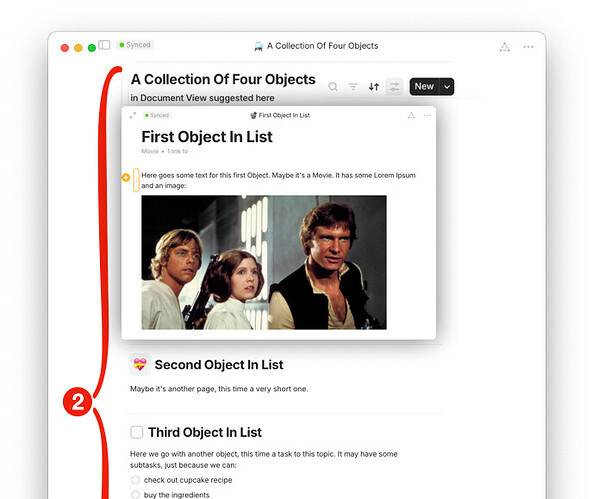This screenshot has height=499, width=593.
Task: Open graph icon in main window title bar
Action: tap(505, 47)
